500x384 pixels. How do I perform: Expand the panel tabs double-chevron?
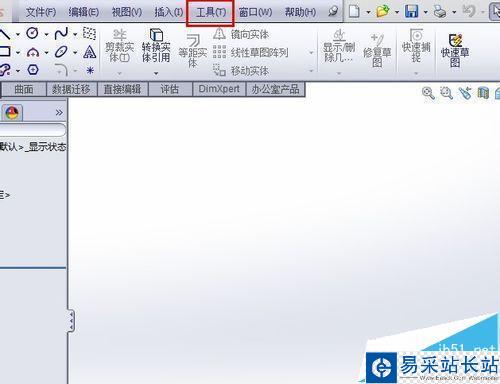pyautogui.click(x=59, y=113)
